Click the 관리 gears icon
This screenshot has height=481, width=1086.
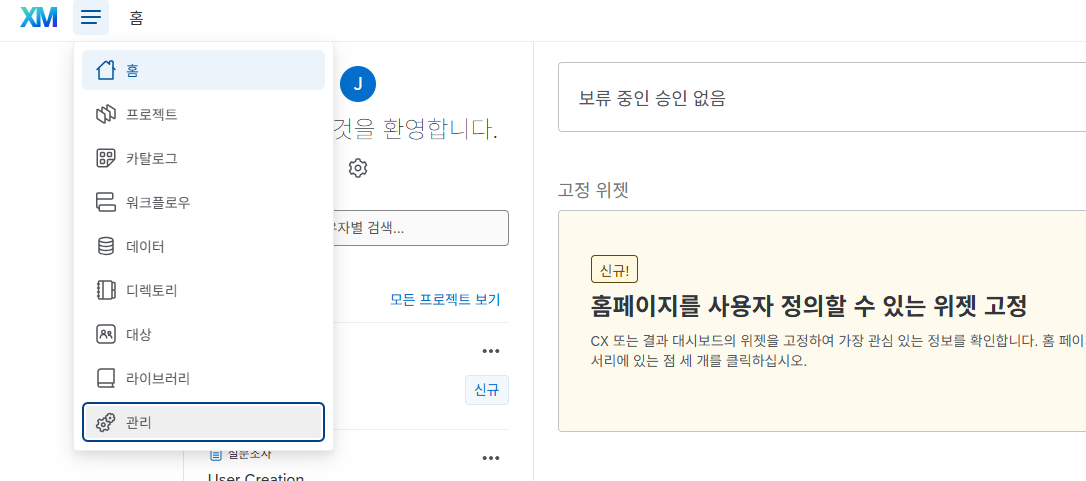coord(105,422)
